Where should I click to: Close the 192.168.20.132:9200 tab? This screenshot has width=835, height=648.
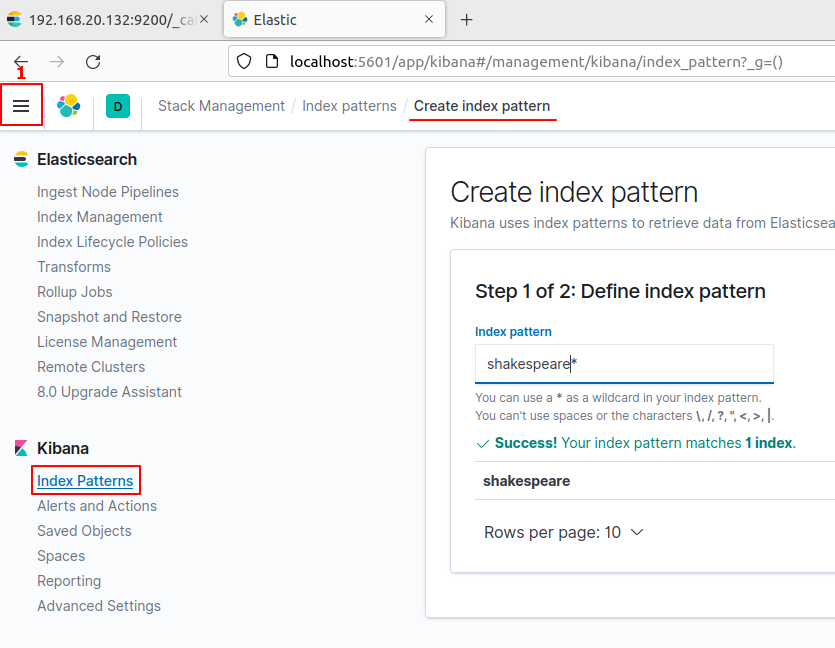(x=204, y=19)
